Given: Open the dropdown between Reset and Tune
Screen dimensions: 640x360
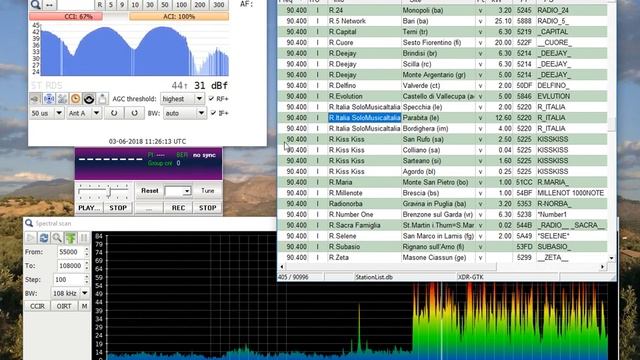Looking at the screenshot, I should tap(178, 191).
